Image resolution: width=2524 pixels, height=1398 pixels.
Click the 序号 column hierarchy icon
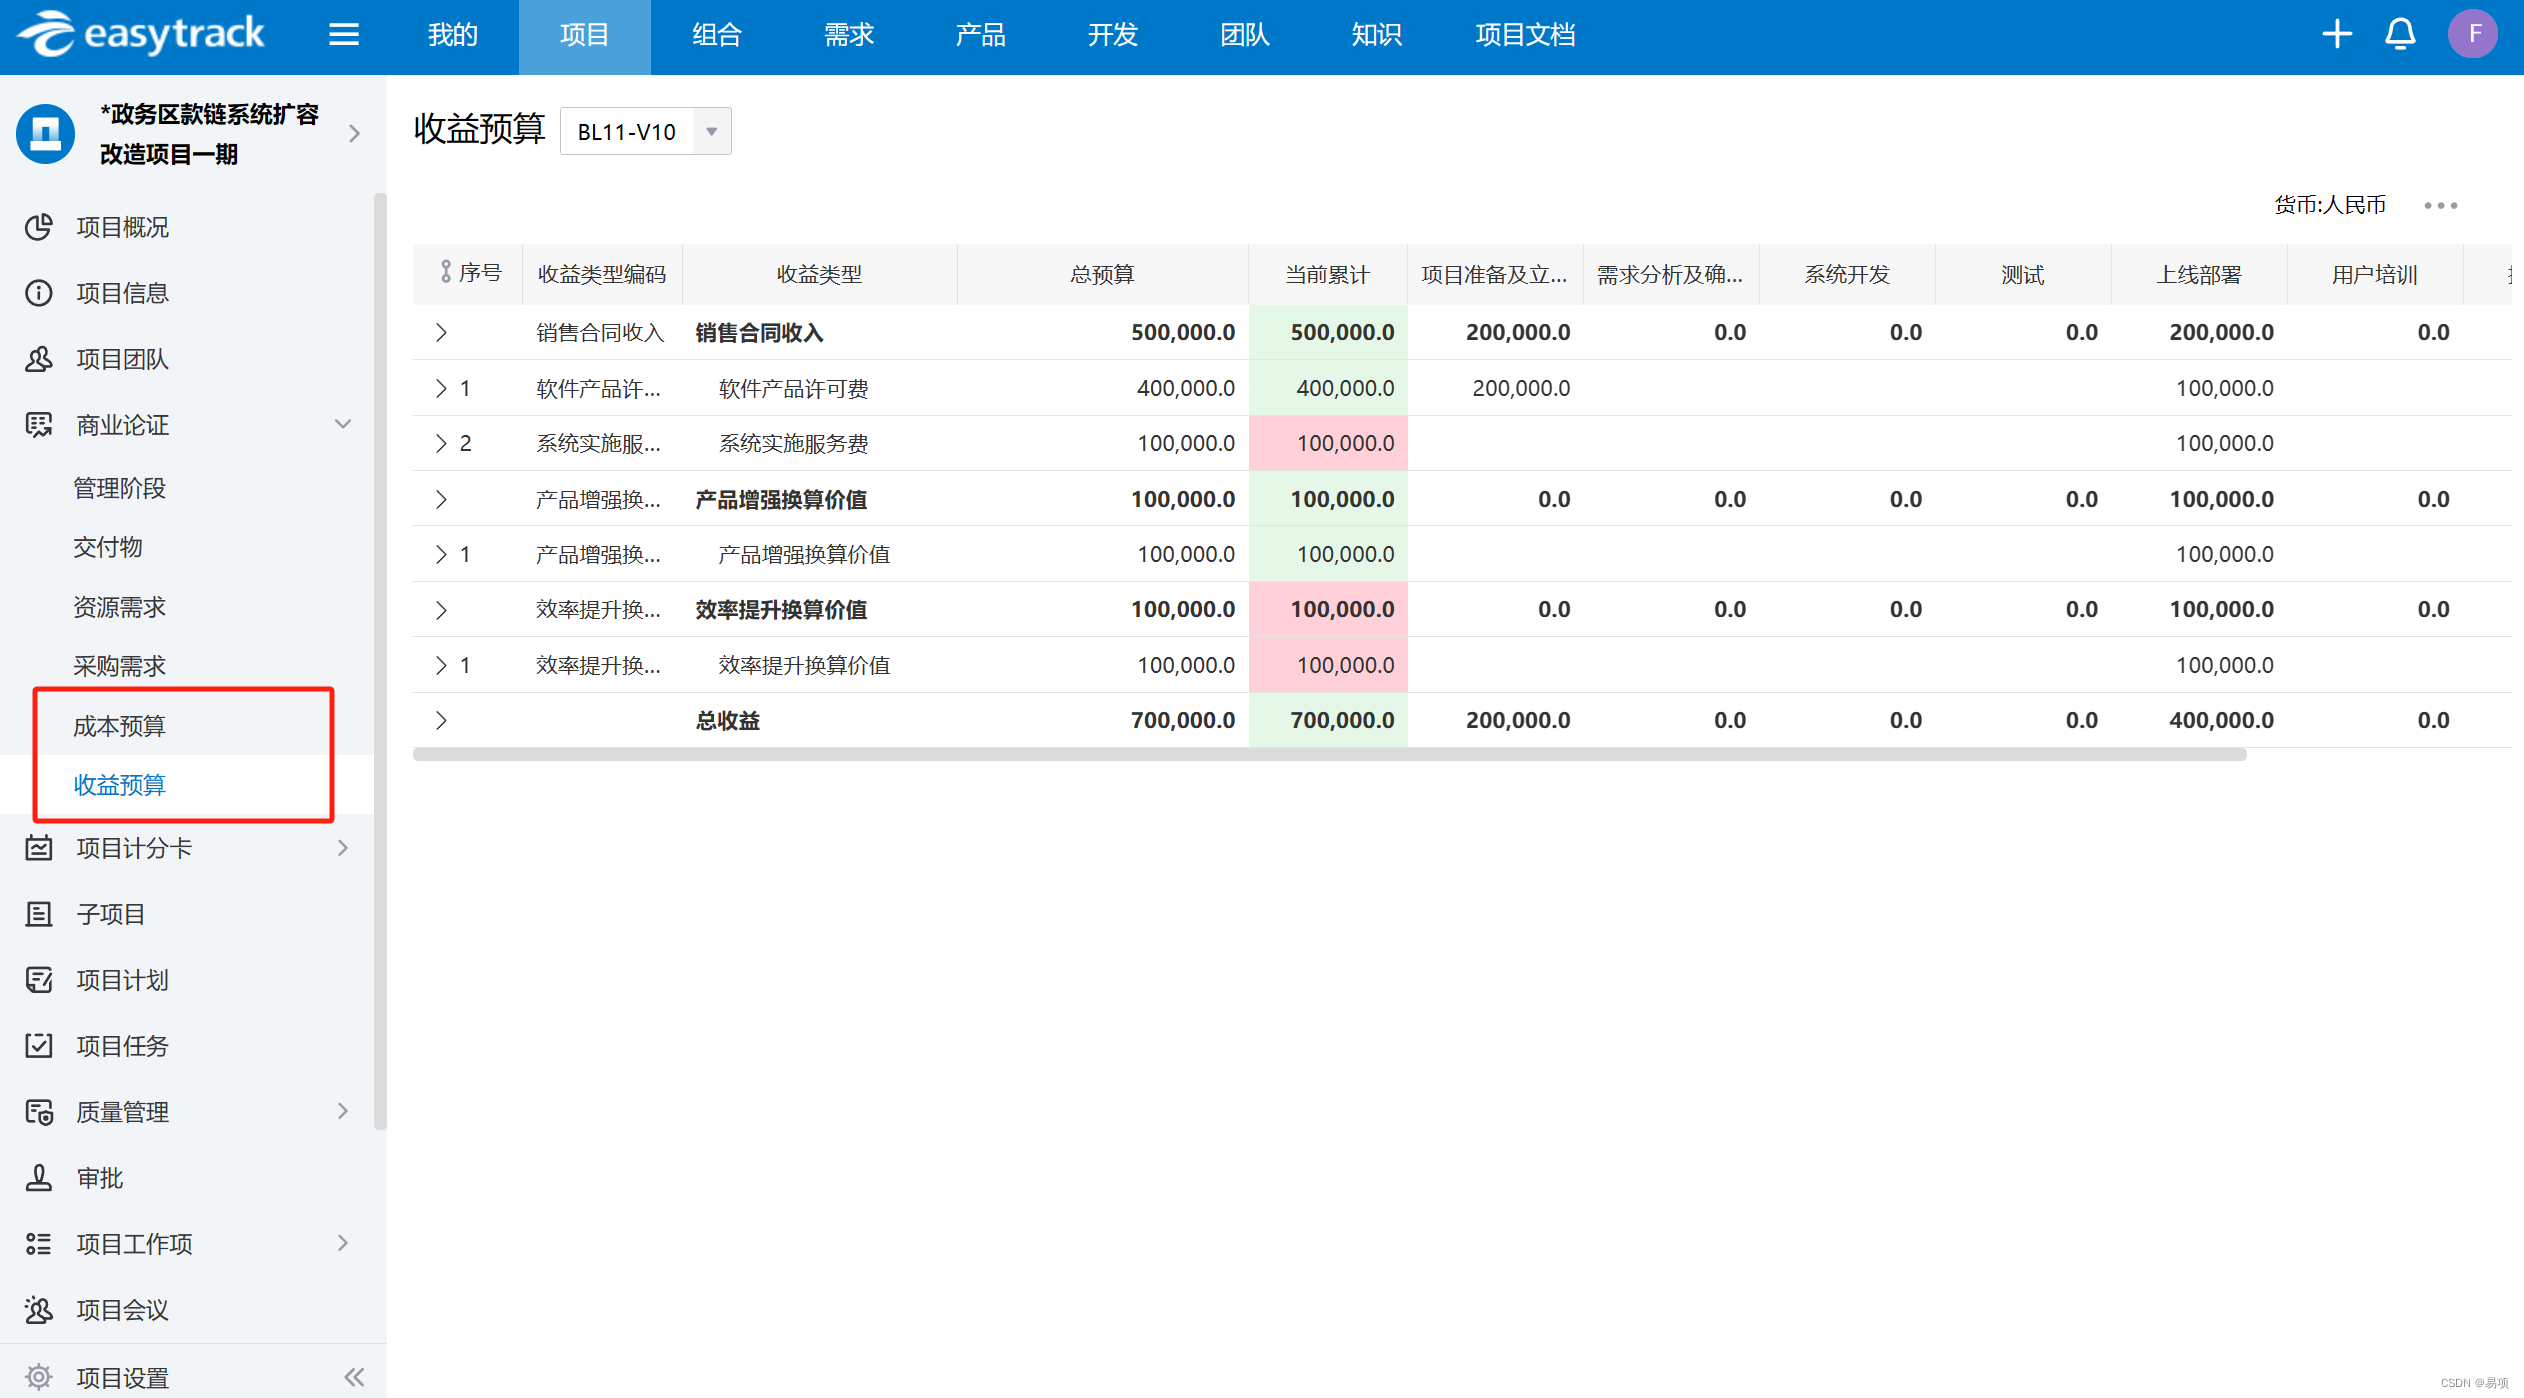coord(446,272)
